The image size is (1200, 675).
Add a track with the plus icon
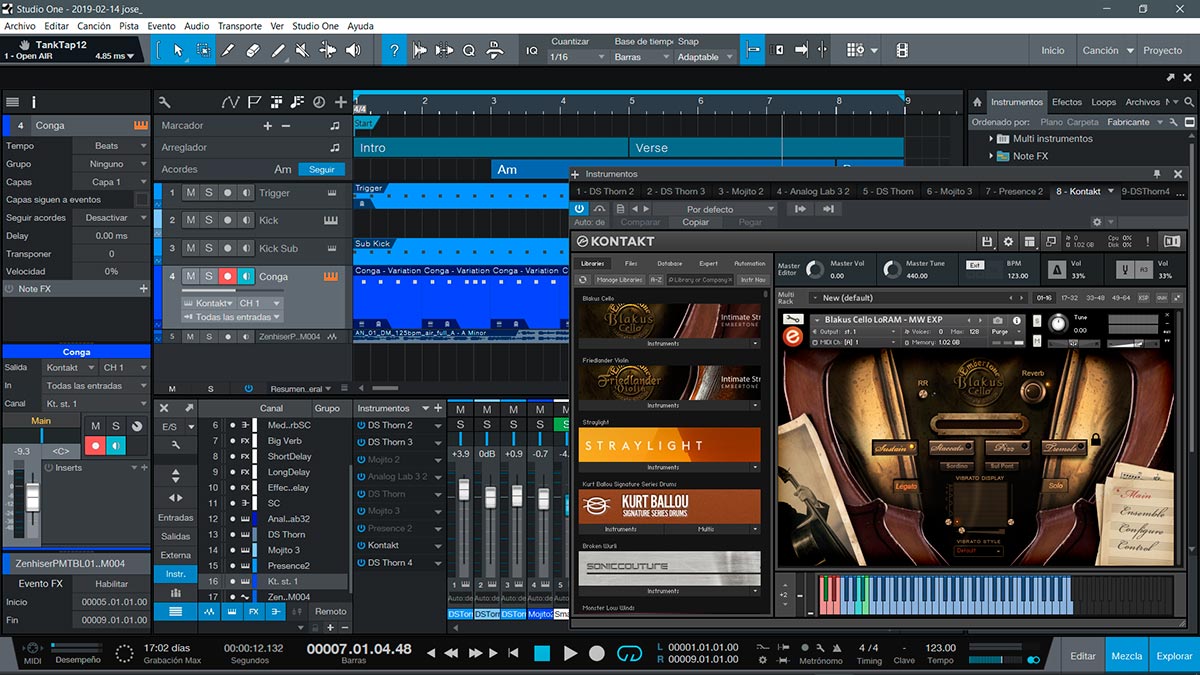coord(341,102)
